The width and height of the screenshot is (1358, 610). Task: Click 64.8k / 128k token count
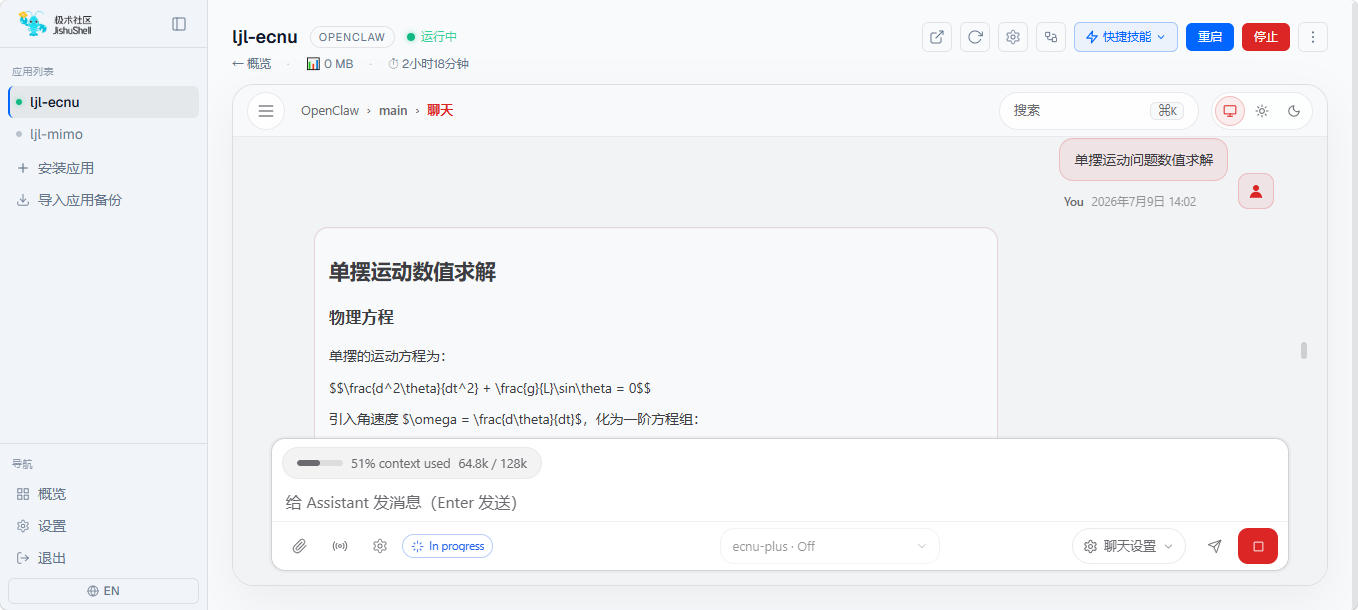[x=493, y=463]
